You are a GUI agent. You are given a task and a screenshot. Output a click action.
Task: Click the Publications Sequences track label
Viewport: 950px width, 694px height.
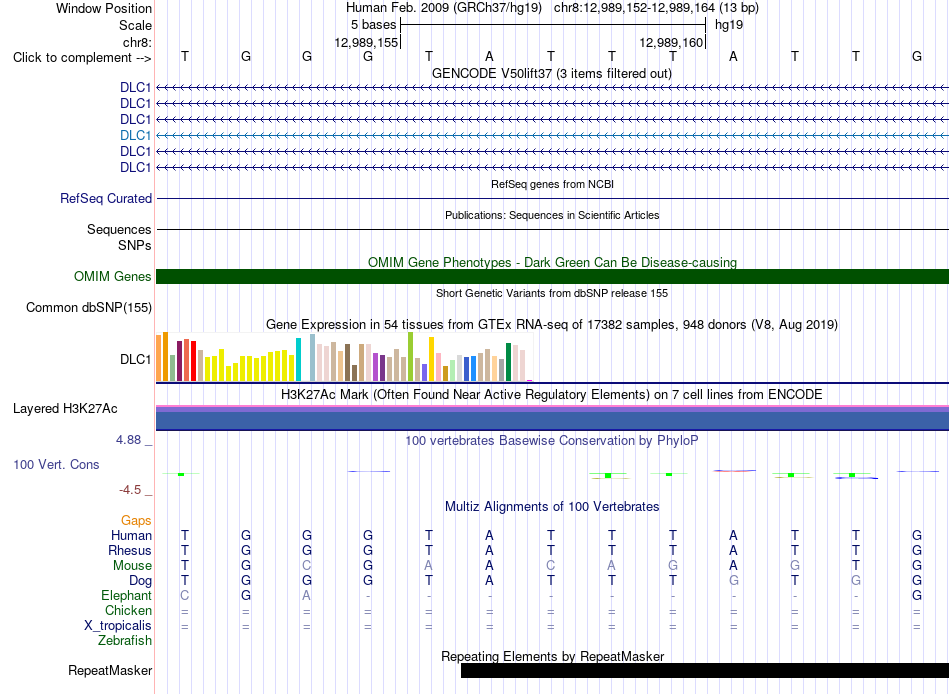tap(119, 229)
